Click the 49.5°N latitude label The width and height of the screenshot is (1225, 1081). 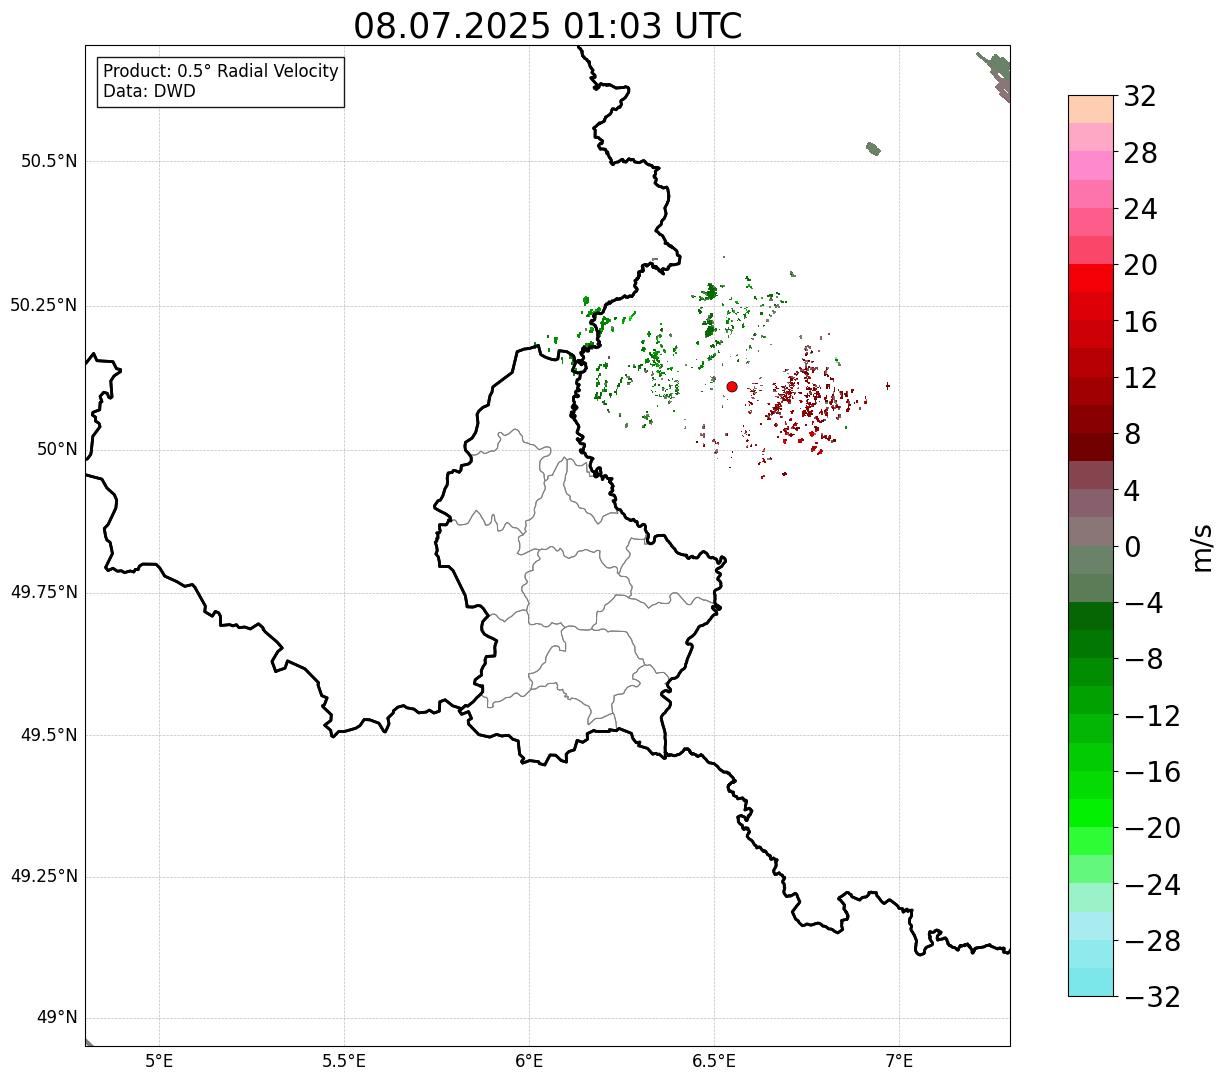click(x=49, y=735)
